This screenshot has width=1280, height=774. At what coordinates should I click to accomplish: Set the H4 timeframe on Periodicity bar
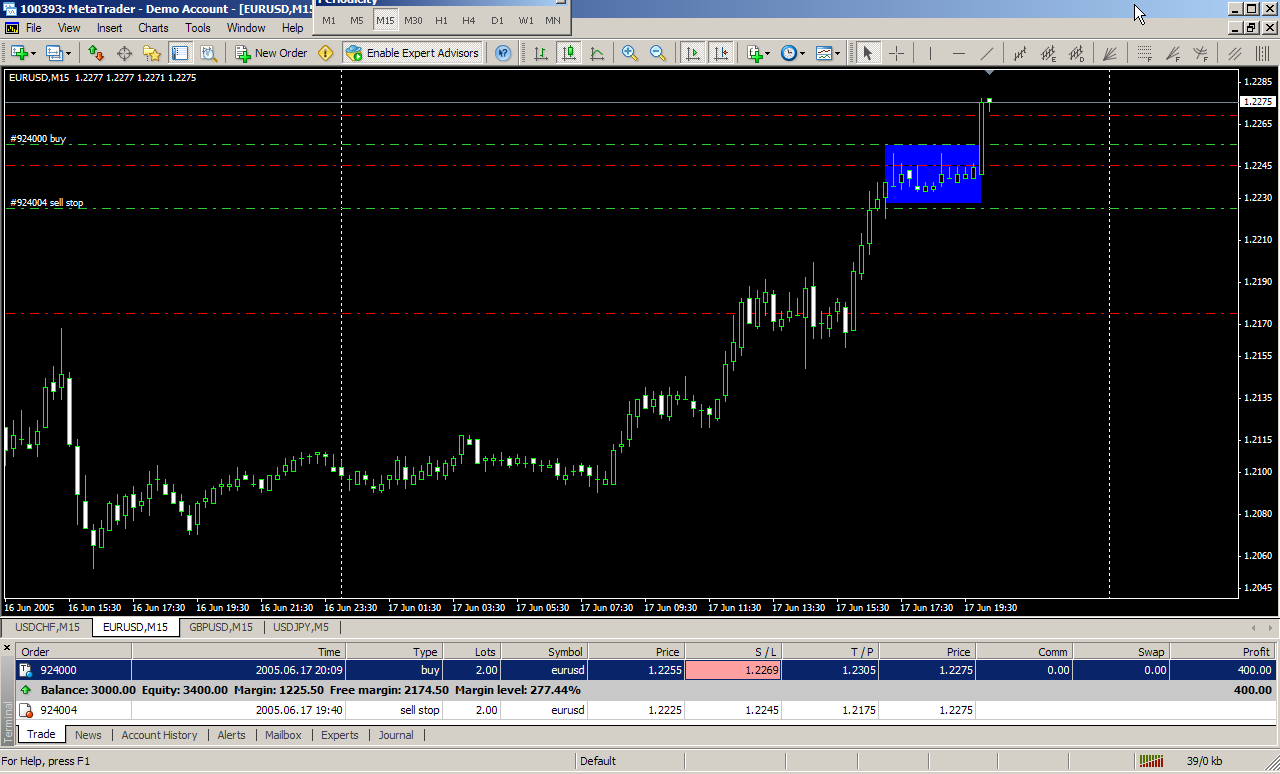[x=469, y=20]
